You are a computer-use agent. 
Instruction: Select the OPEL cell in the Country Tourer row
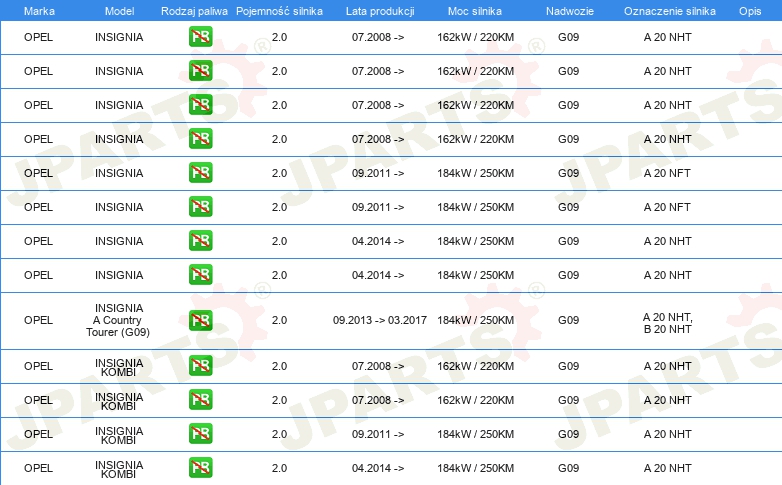point(38,320)
